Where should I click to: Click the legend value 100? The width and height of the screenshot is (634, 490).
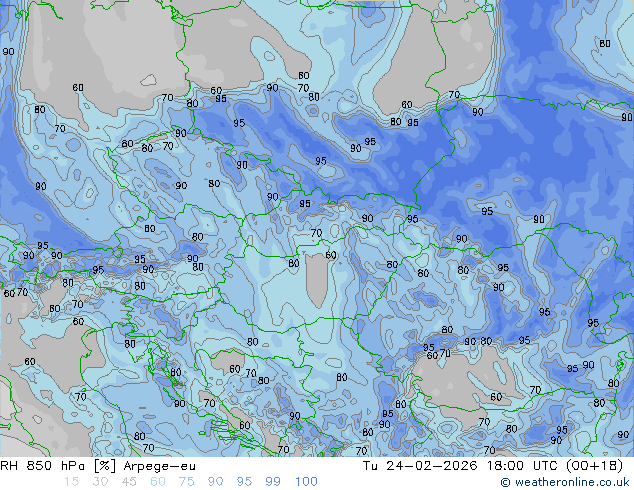click(x=306, y=482)
